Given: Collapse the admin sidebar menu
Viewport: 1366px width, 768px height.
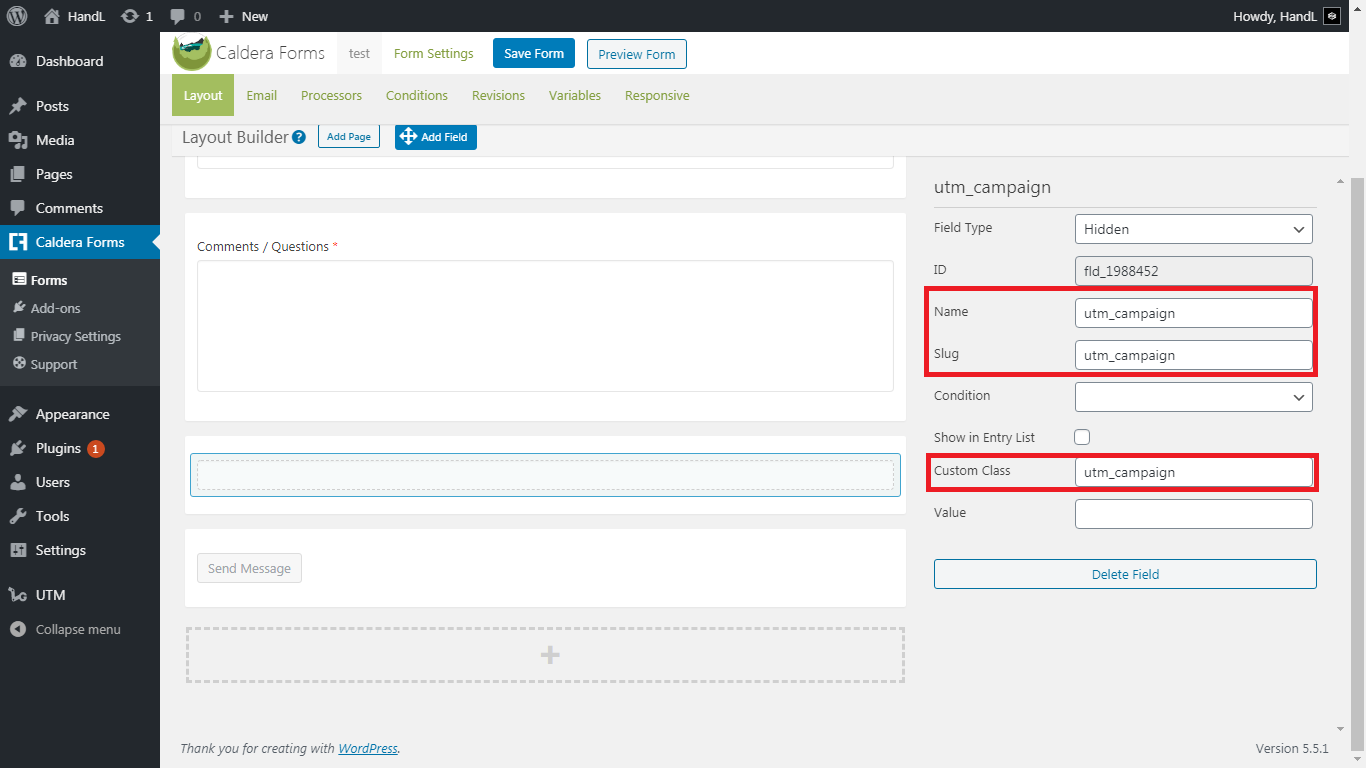Looking at the screenshot, I should [77, 630].
